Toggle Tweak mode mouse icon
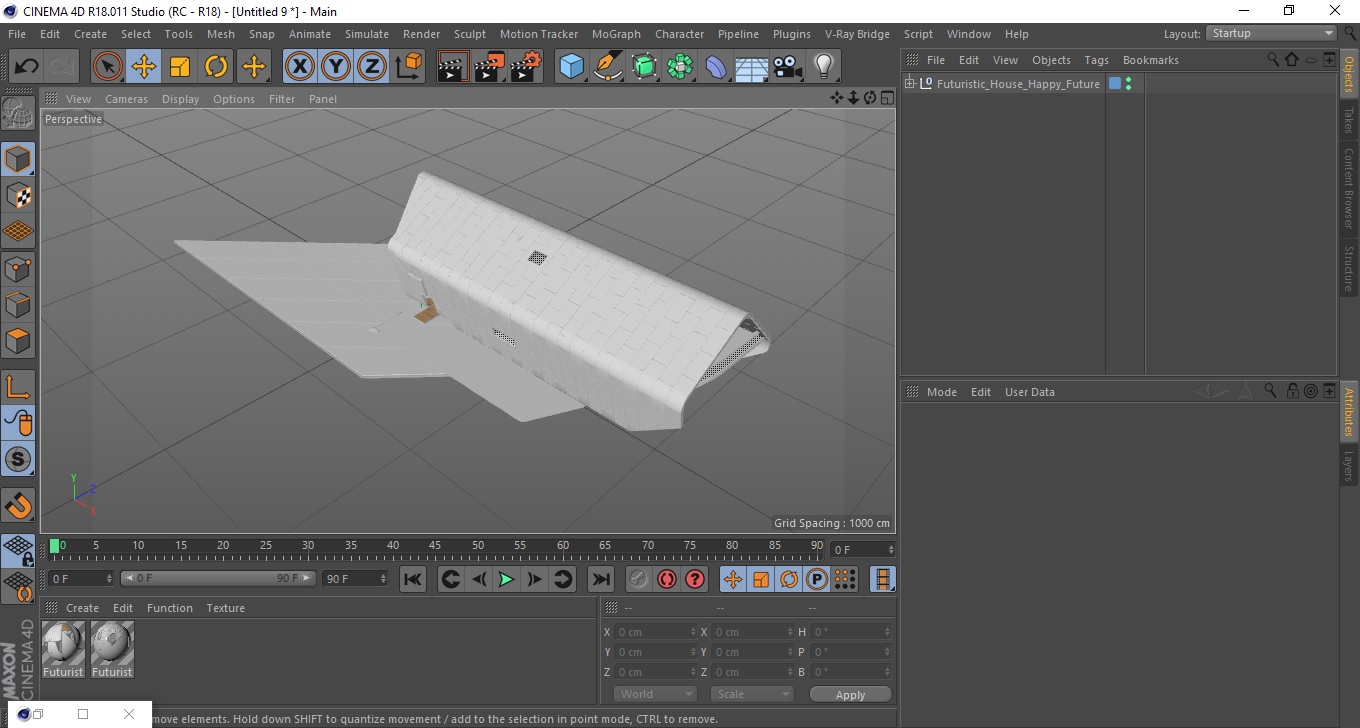1360x728 pixels. [18, 423]
